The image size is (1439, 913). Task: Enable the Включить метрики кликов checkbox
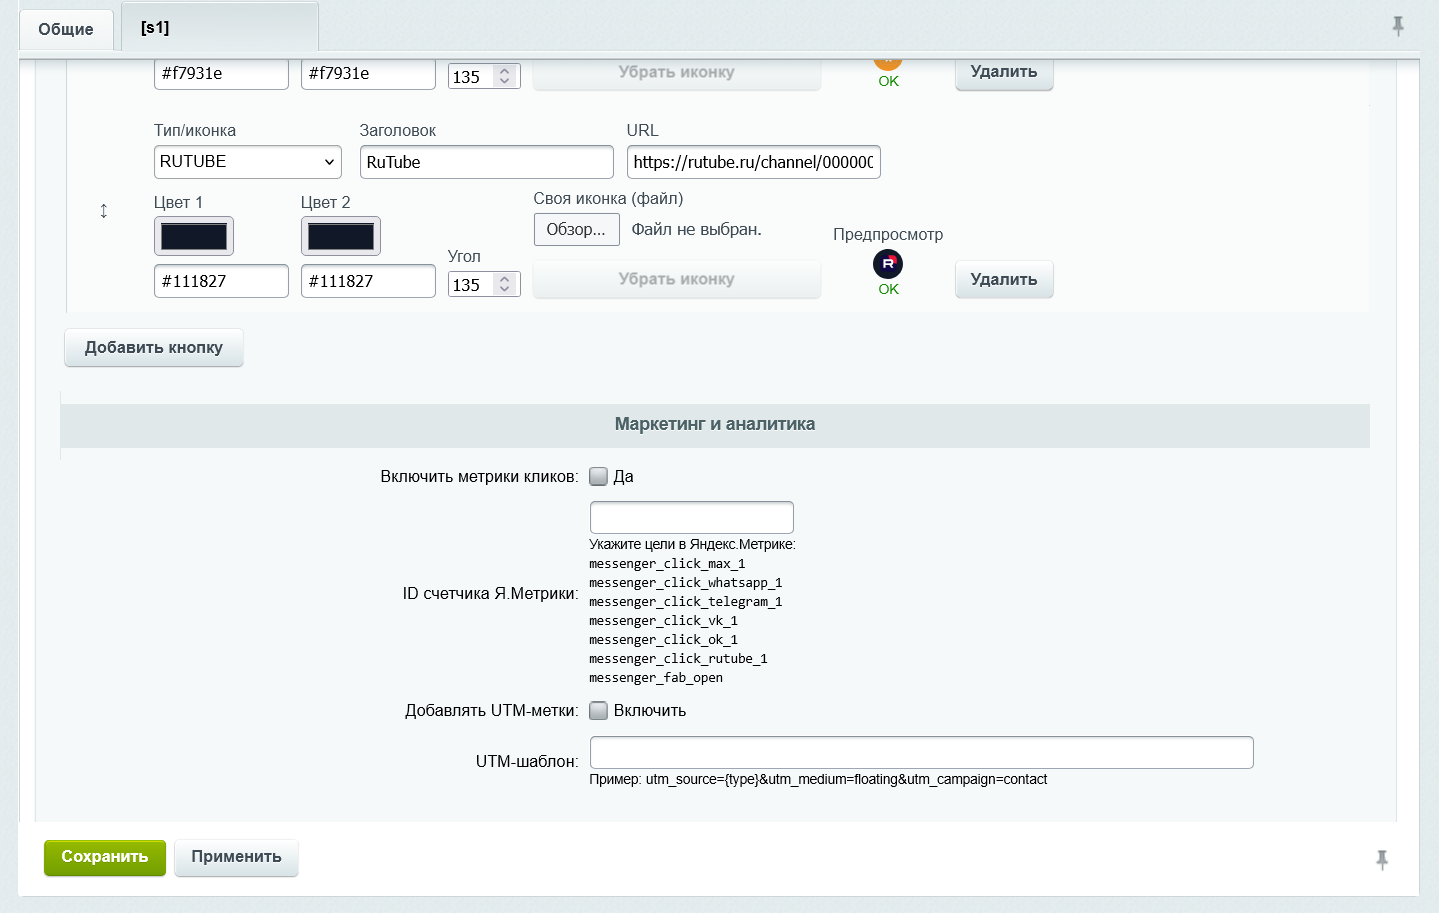[598, 476]
